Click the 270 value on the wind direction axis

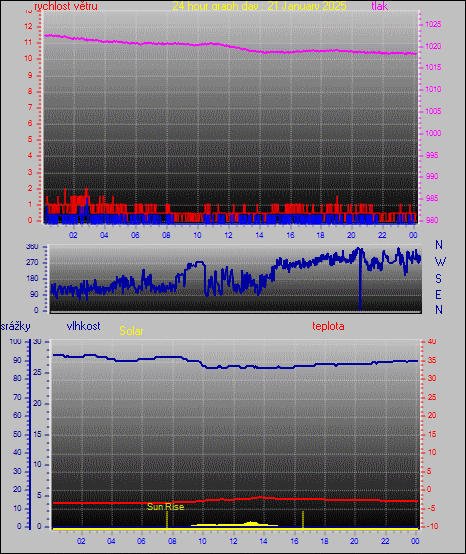point(32,263)
